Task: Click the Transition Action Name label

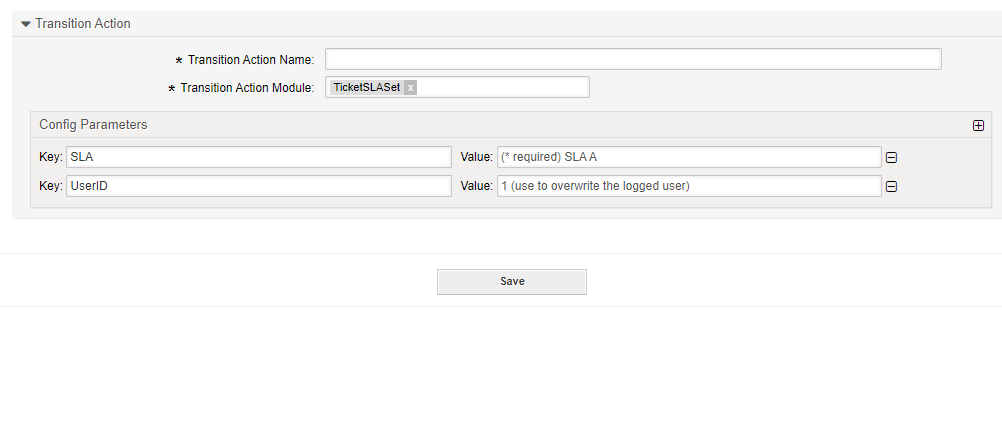Action: point(250,60)
